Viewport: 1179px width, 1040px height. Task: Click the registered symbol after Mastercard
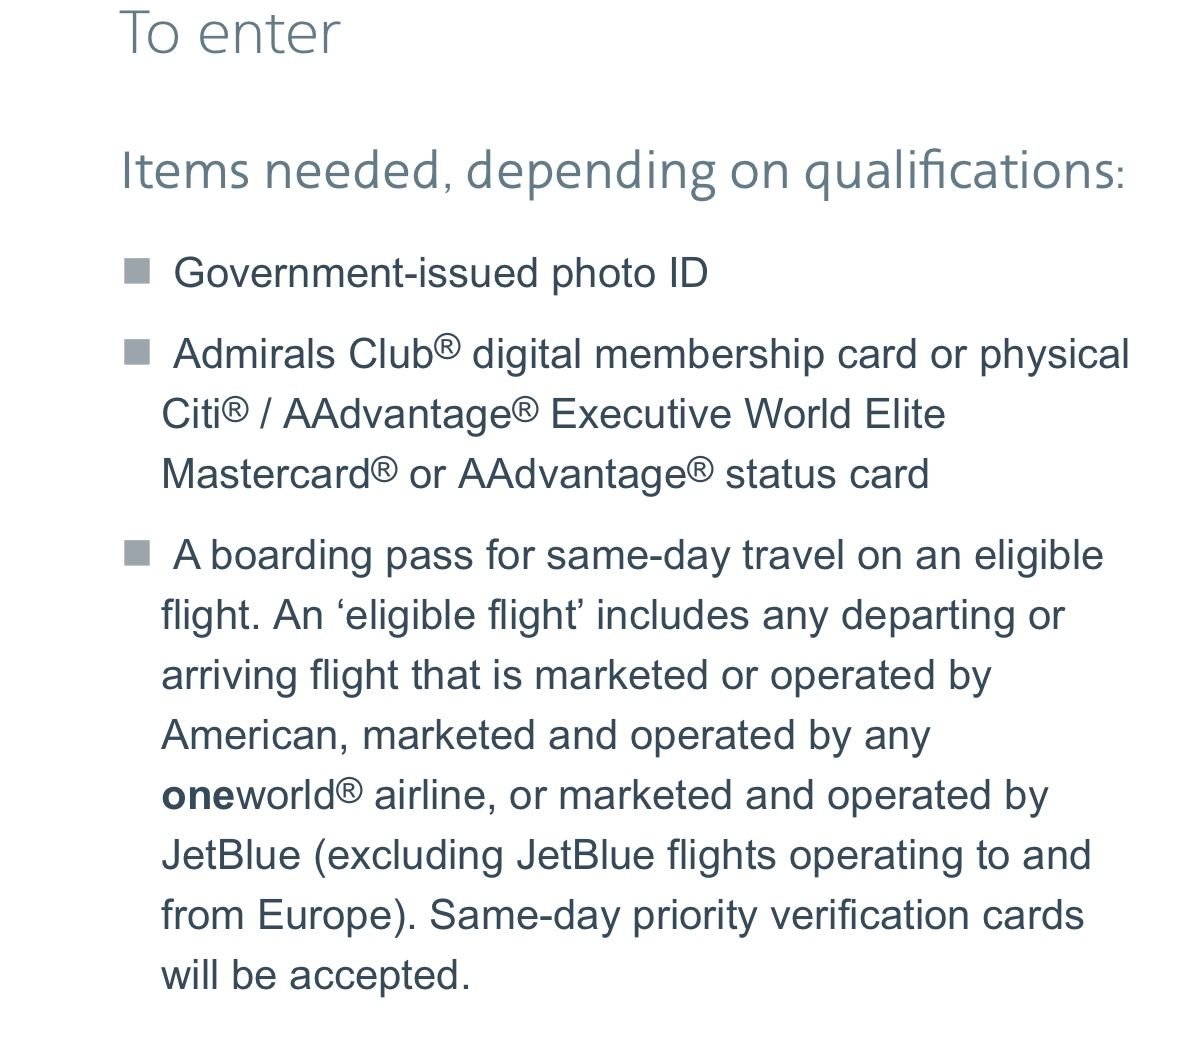click(385, 467)
